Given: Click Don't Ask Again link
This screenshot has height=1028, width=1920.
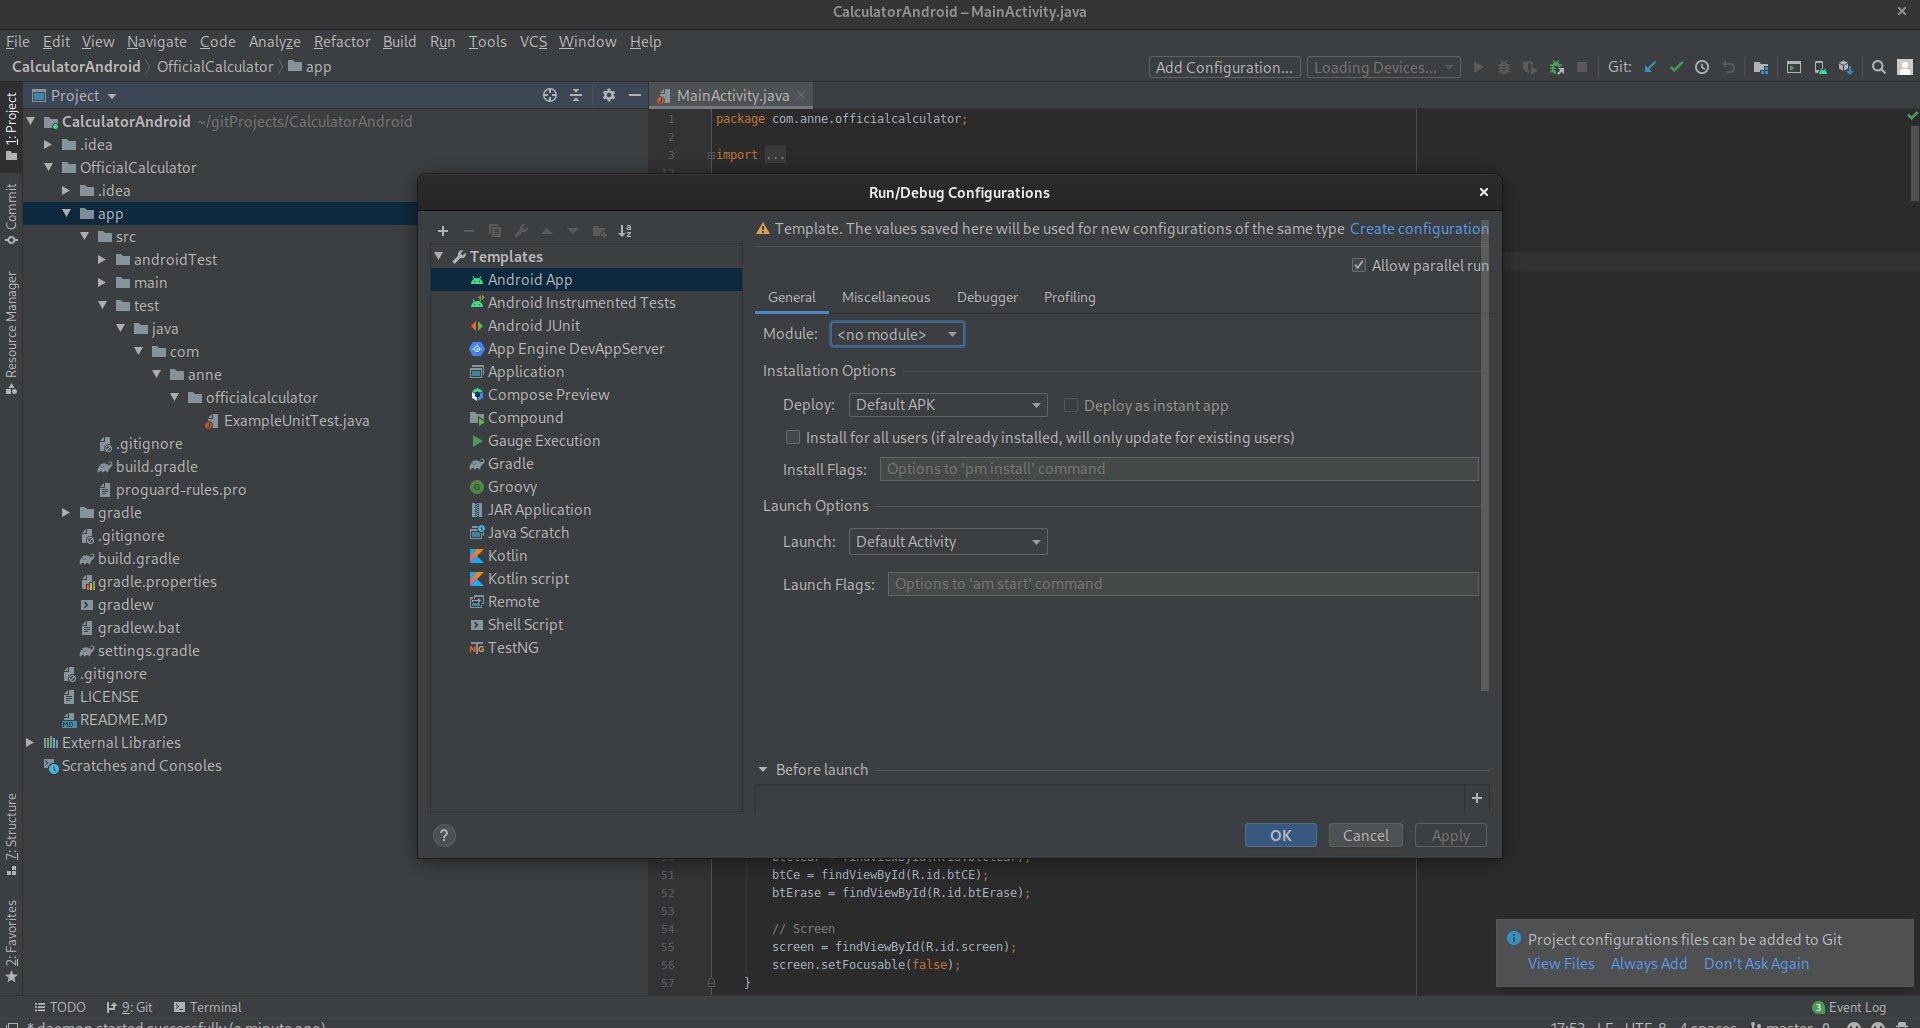Looking at the screenshot, I should [x=1756, y=964].
